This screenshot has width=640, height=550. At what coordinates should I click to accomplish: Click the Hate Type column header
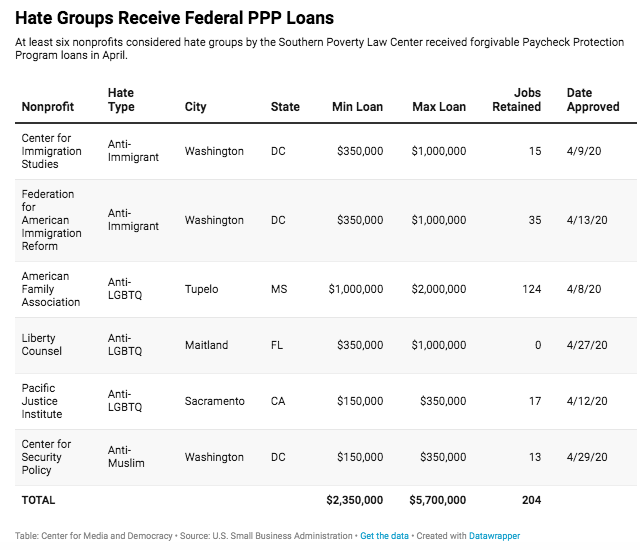[121, 100]
